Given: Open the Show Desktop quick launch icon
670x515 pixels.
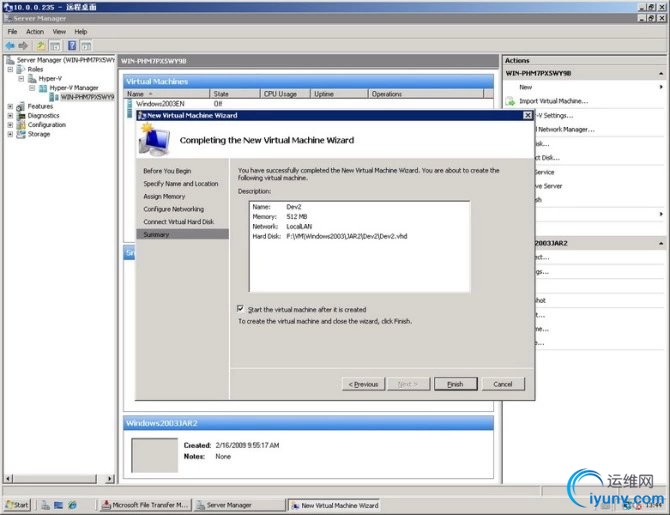Looking at the screenshot, I should click(x=59, y=505).
